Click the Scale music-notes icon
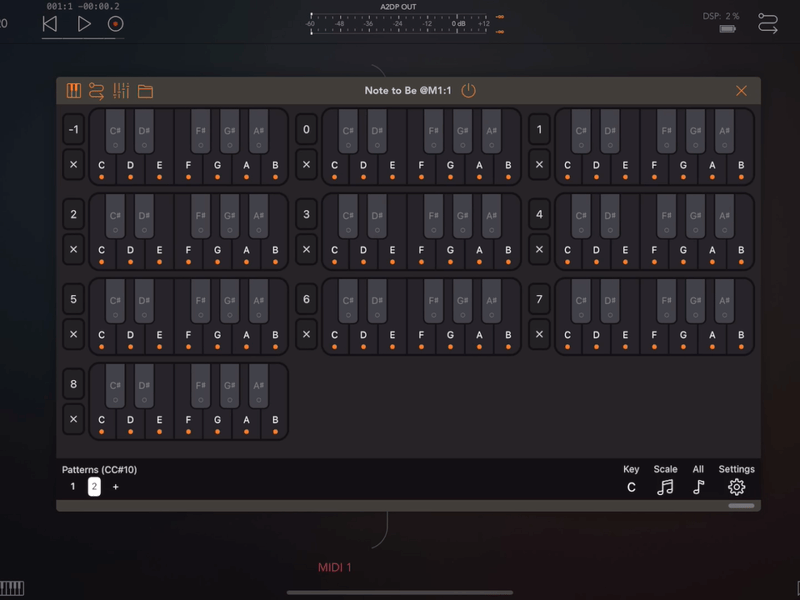The height and width of the screenshot is (600, 800). pos(665,487)
